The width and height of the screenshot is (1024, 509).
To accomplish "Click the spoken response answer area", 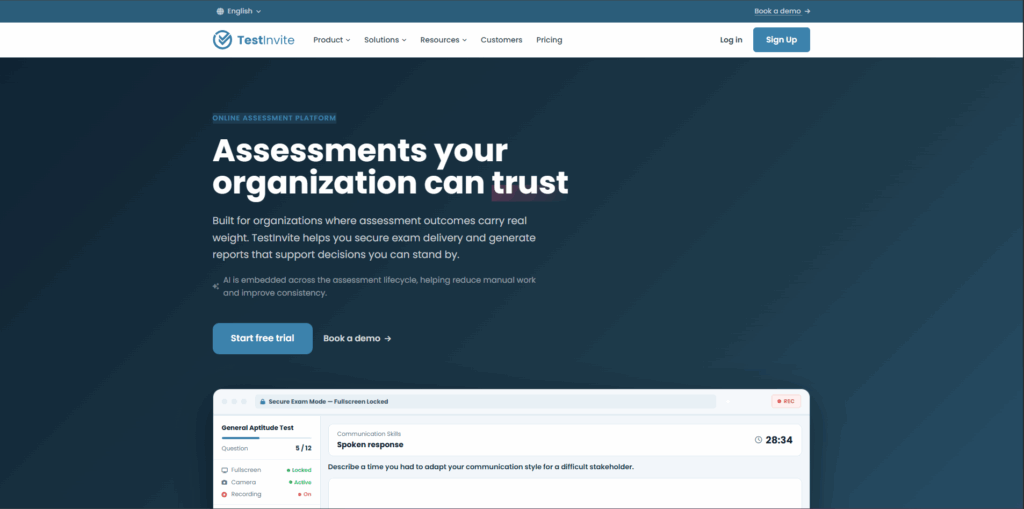I will [x=565, y=493].
